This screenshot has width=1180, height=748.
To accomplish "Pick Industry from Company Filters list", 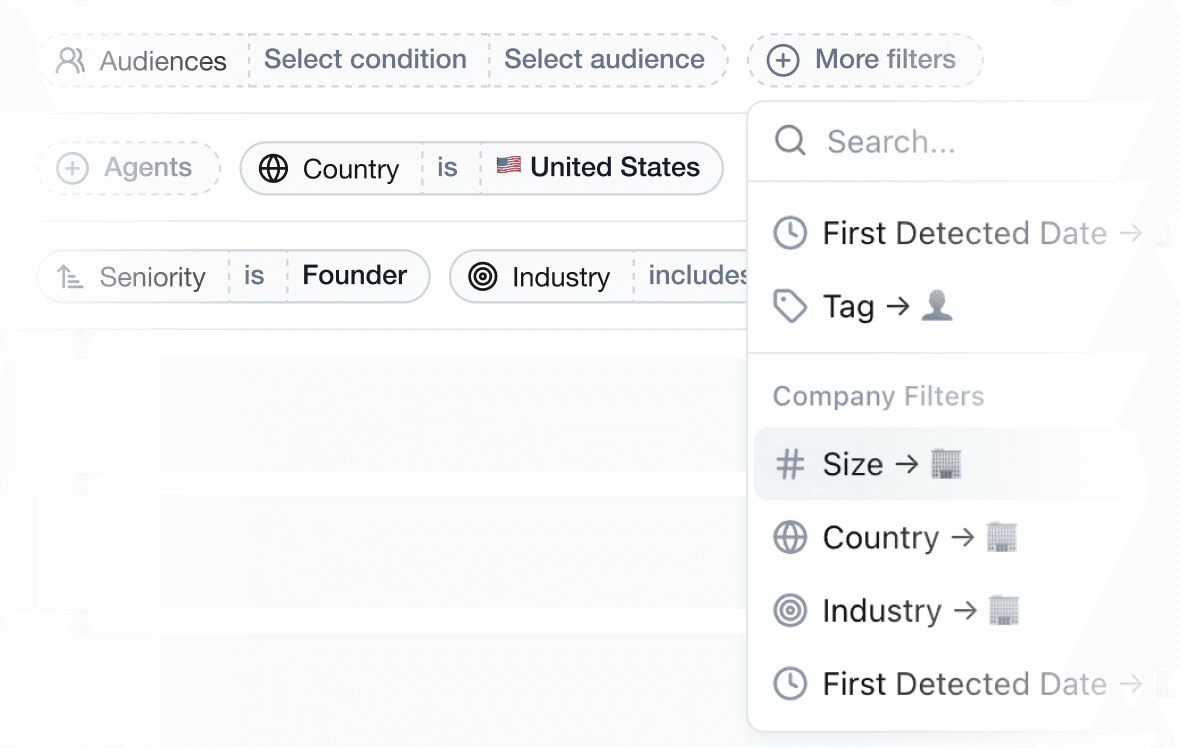I will point(881,611).
